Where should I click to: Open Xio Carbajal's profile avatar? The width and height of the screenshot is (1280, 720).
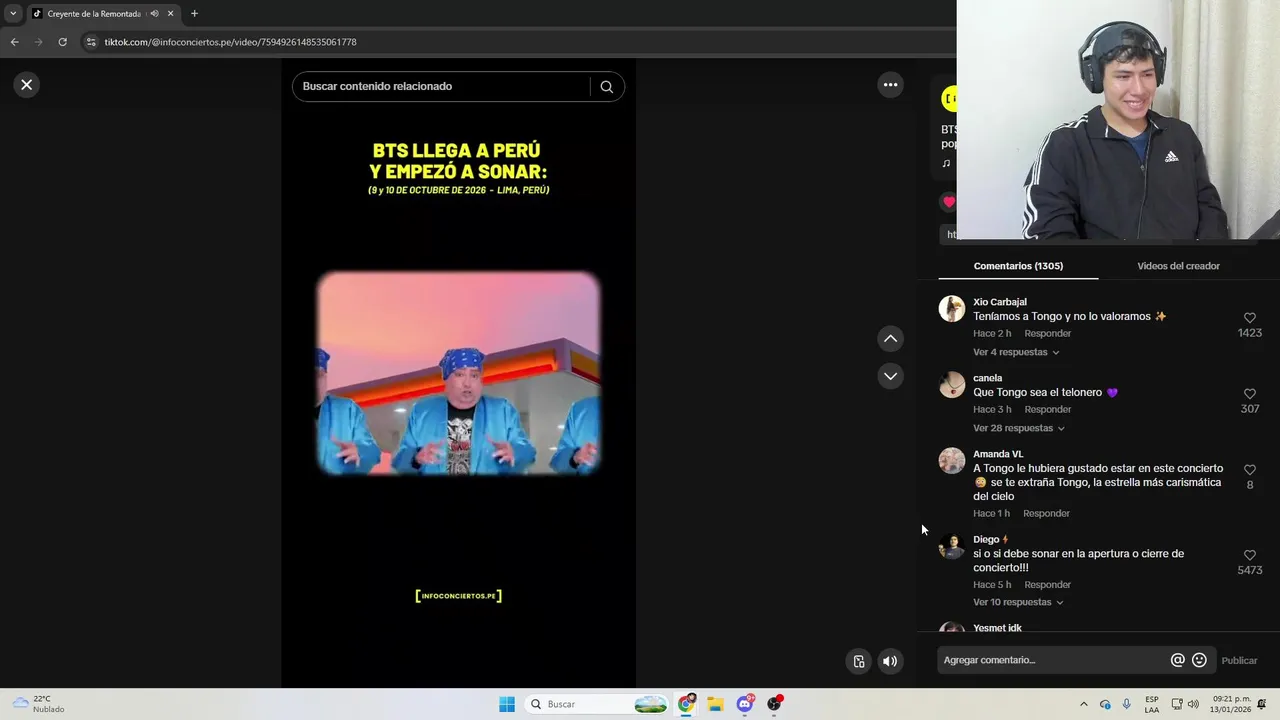[951, 308]
